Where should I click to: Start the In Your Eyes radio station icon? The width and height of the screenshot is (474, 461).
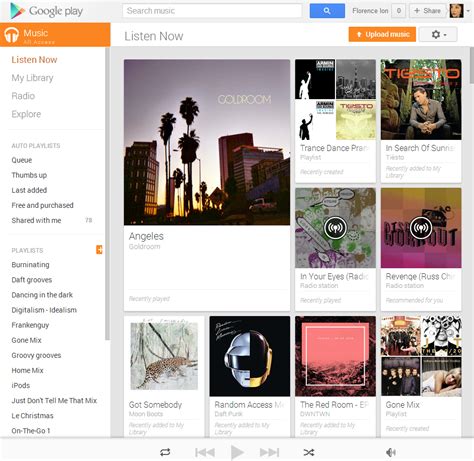[335, 228]
